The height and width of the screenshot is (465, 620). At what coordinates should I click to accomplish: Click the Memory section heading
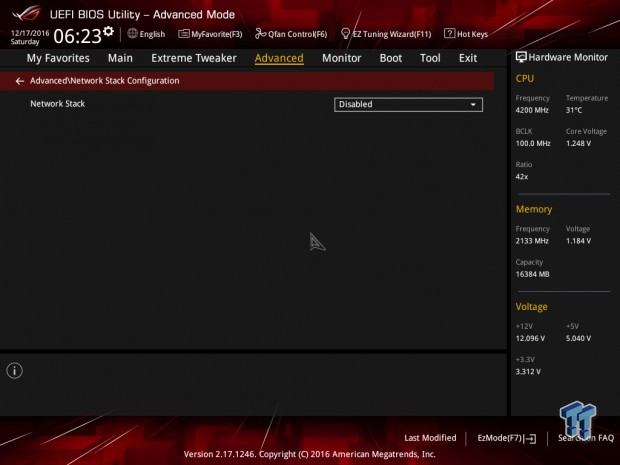click(x=534, y=209)
